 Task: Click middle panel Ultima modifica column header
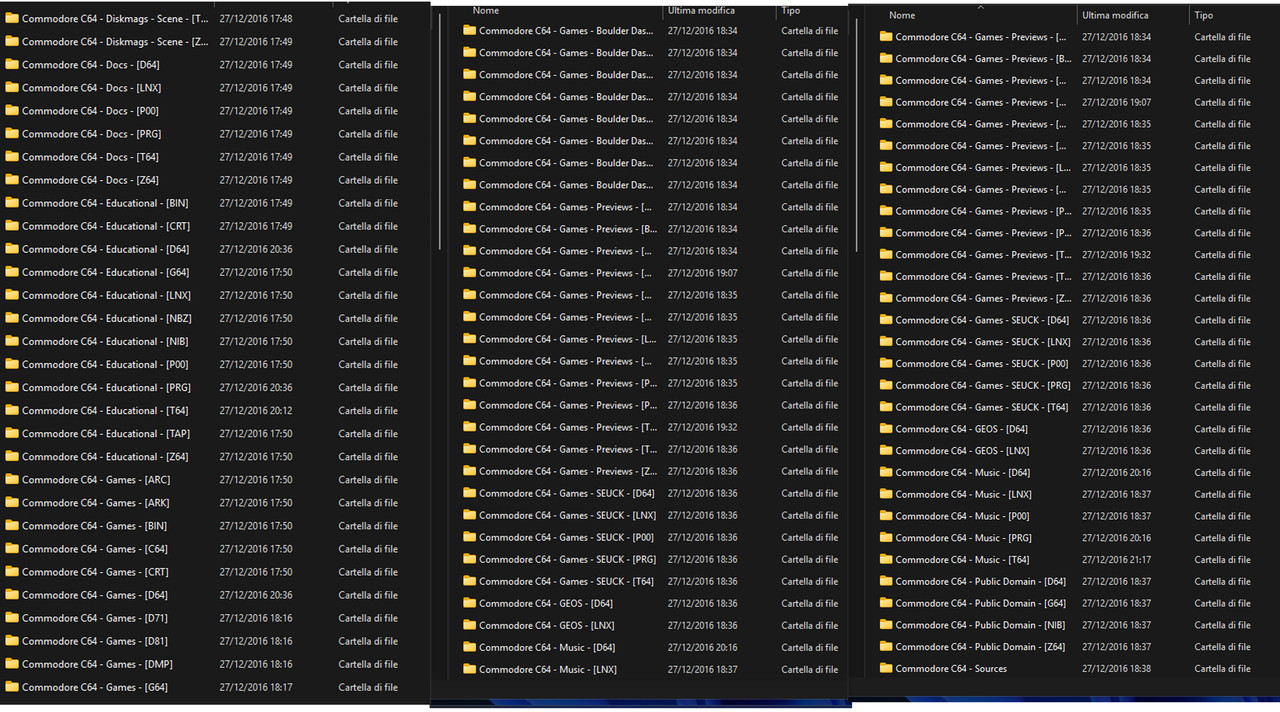[699, 11]
